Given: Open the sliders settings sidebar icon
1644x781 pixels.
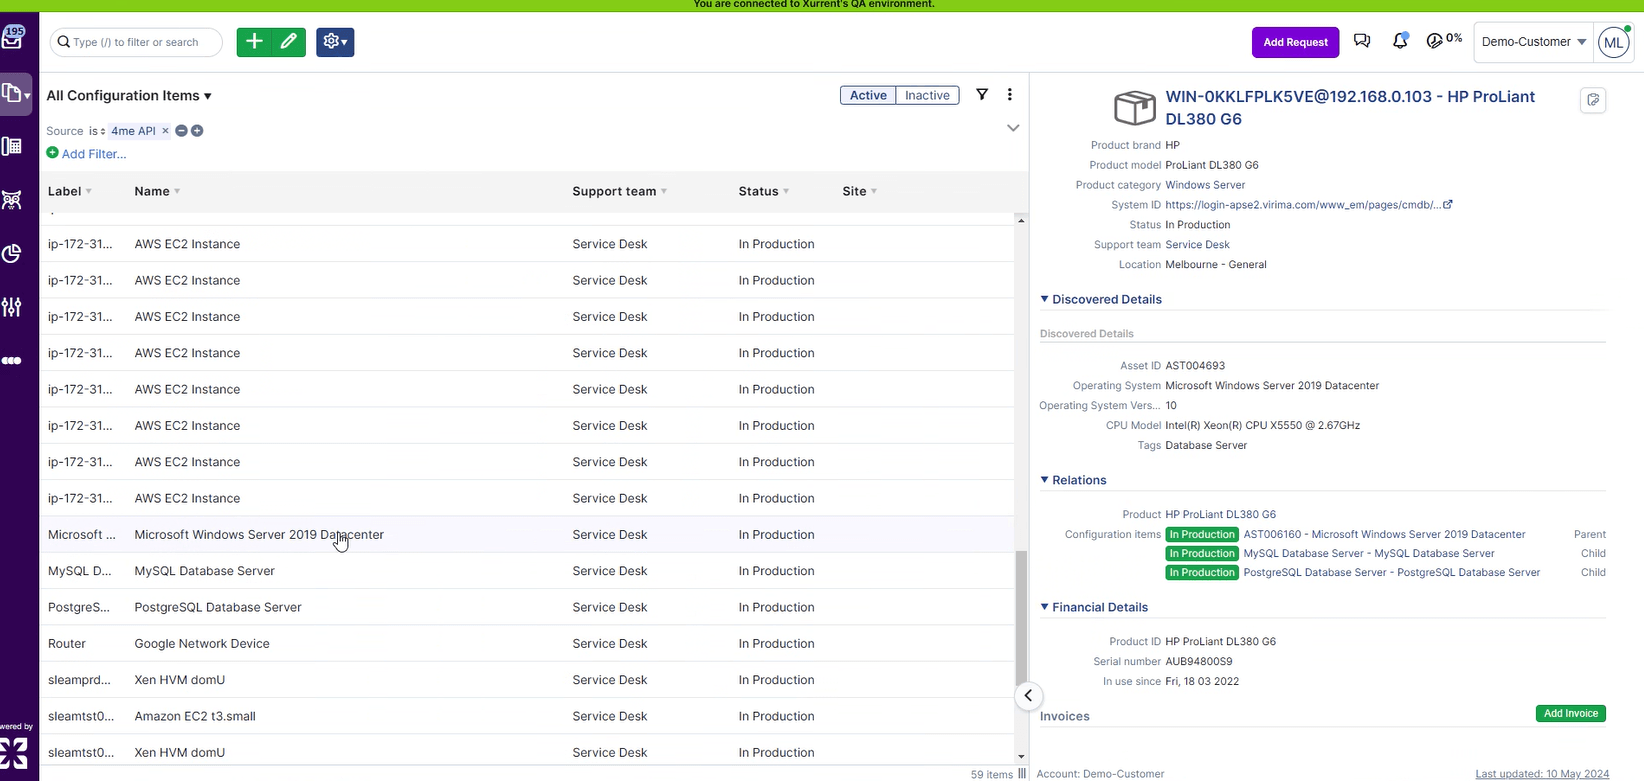Looking at the screenshot, I should tap(12, 307).
